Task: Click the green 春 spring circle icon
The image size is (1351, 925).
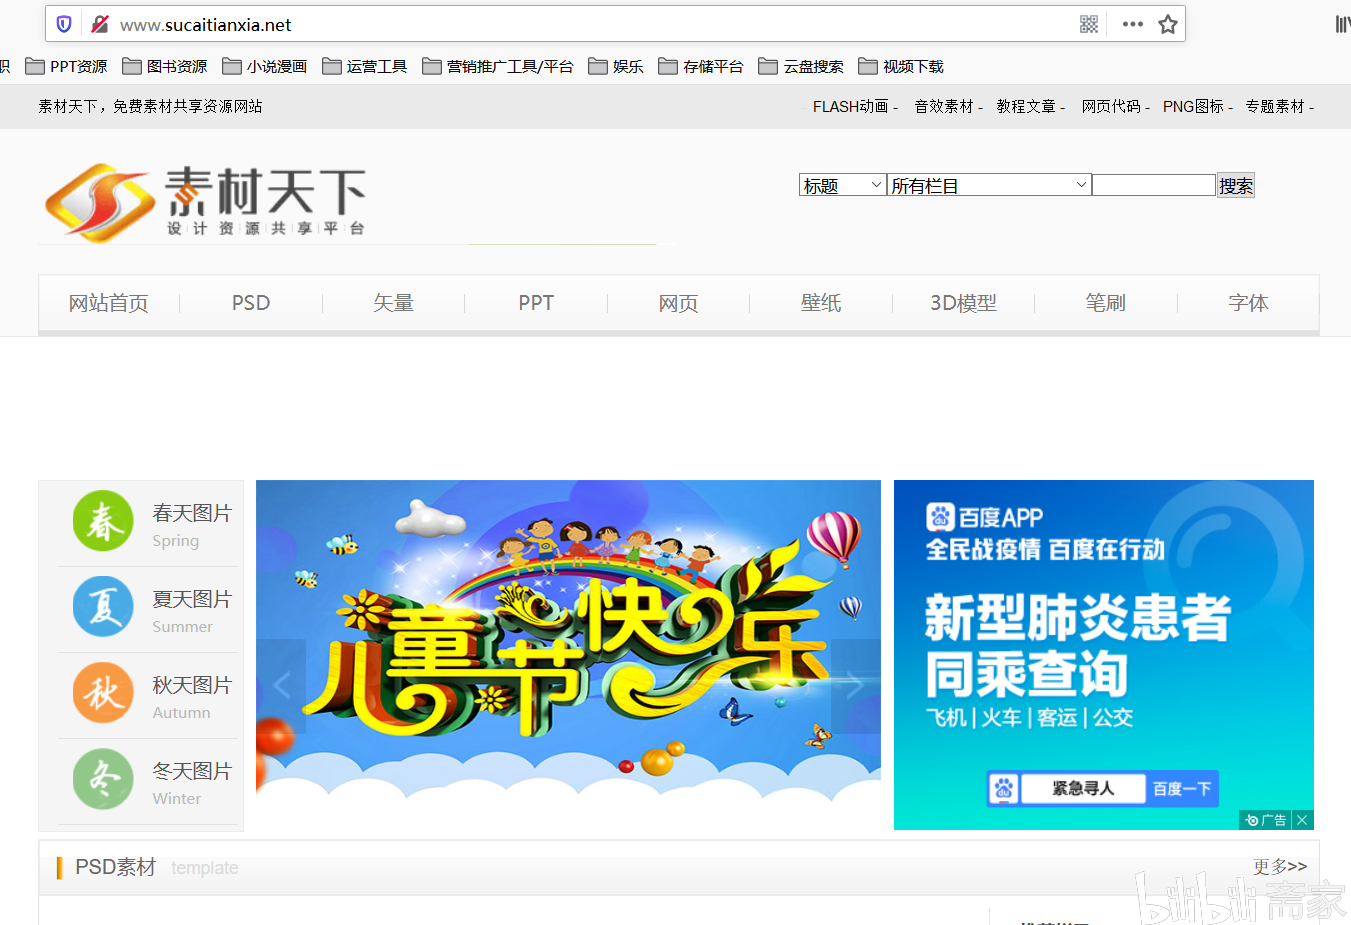Action: coord(103,521)
